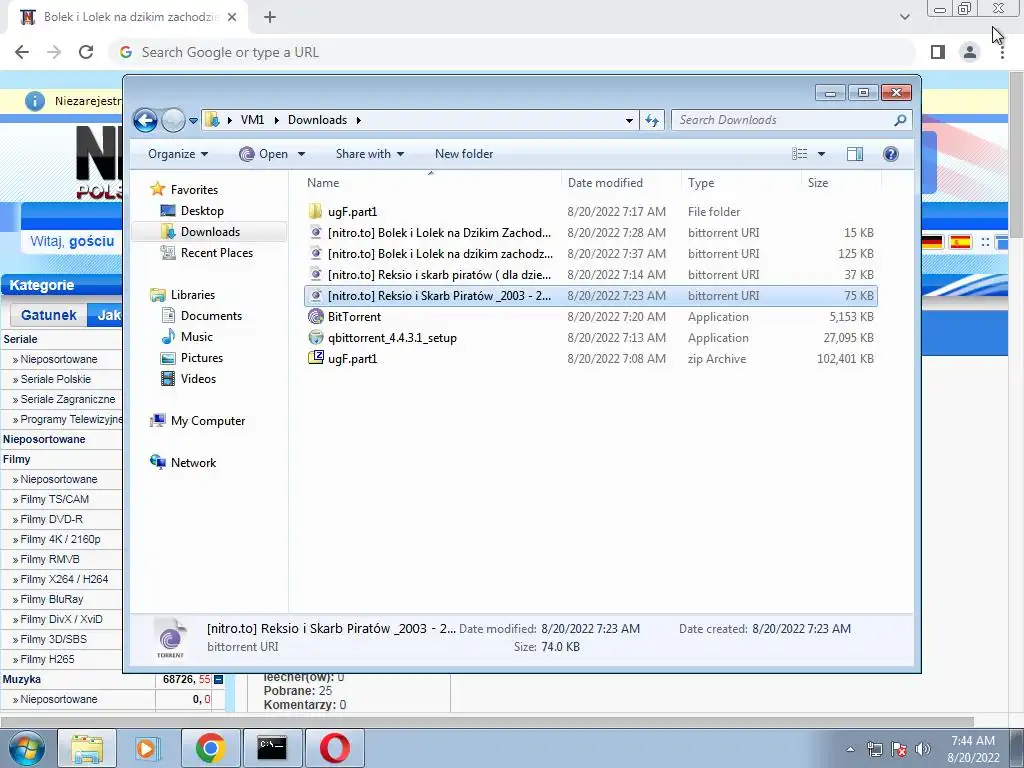
Task: Select Downloads in Favorites
Action: 210,232
